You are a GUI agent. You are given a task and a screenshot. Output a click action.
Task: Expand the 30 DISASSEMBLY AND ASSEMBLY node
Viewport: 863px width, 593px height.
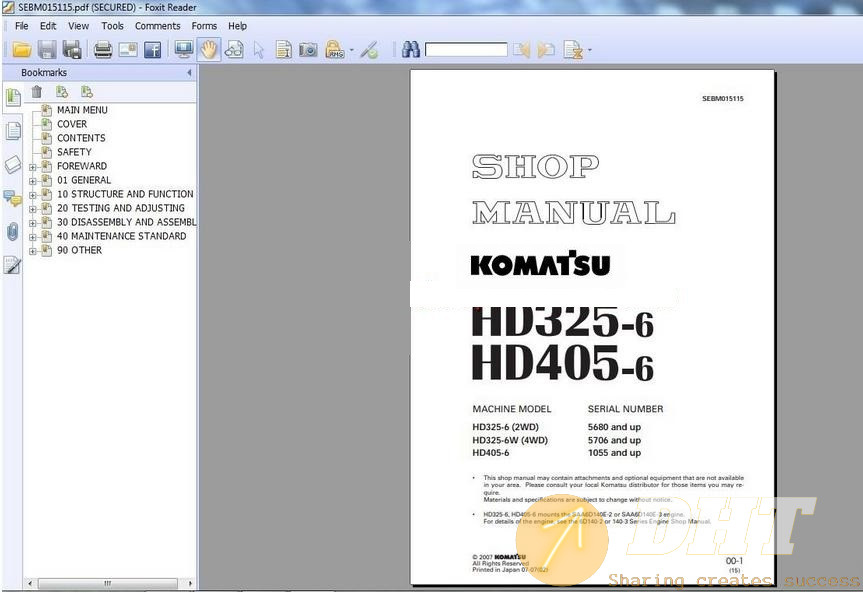32,224
